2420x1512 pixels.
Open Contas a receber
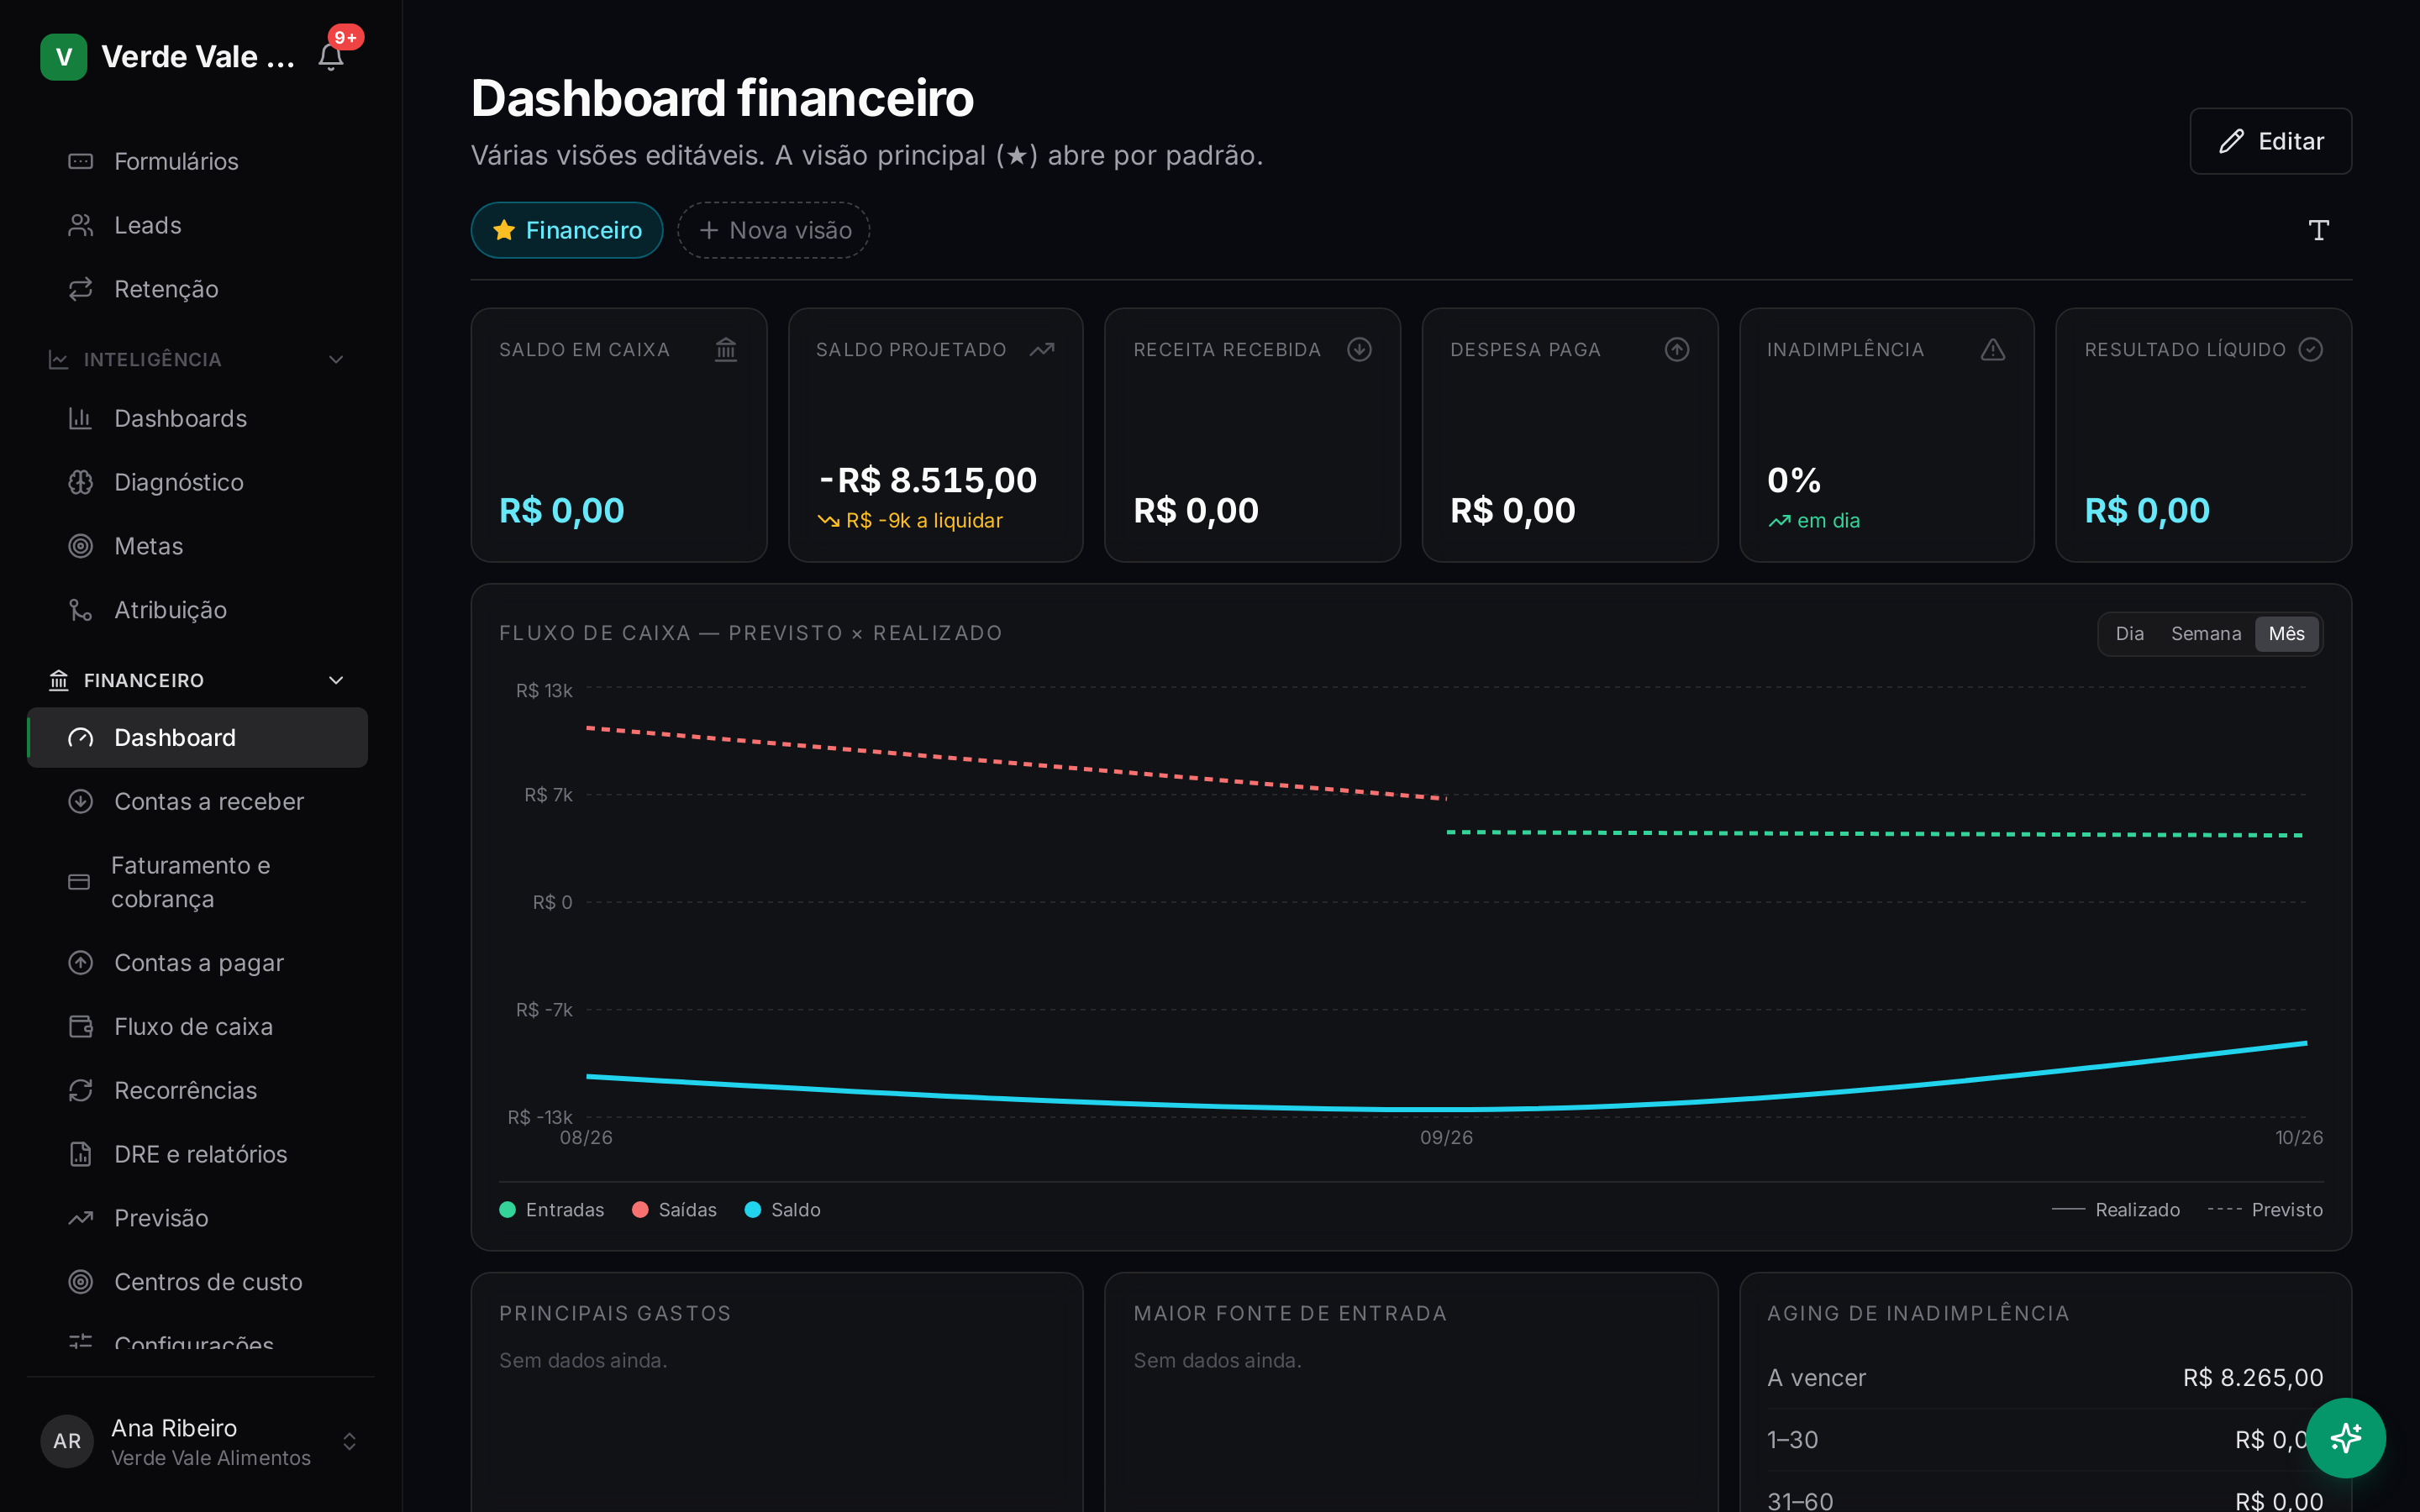(x=197, y=801)
